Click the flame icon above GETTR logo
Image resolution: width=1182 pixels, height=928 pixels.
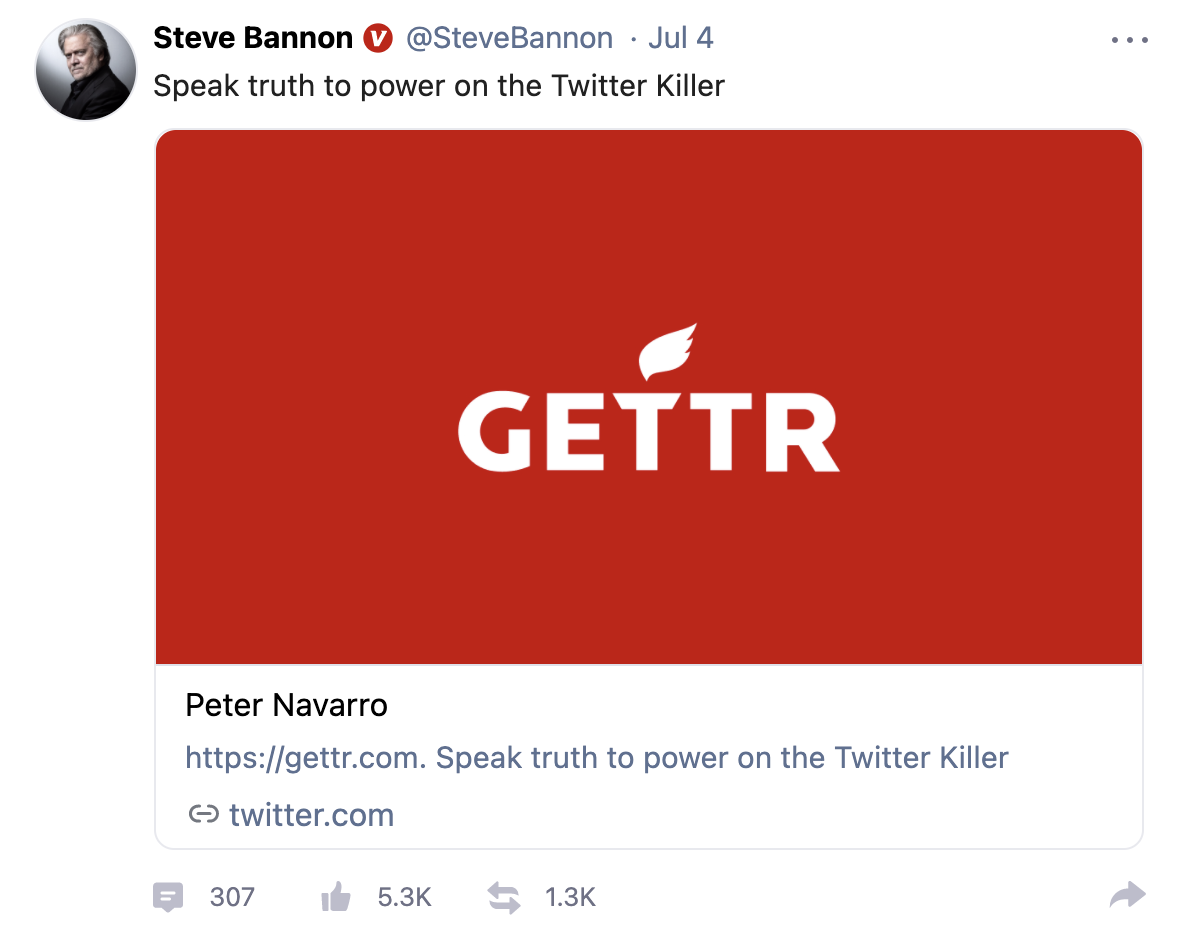(667, 351)
